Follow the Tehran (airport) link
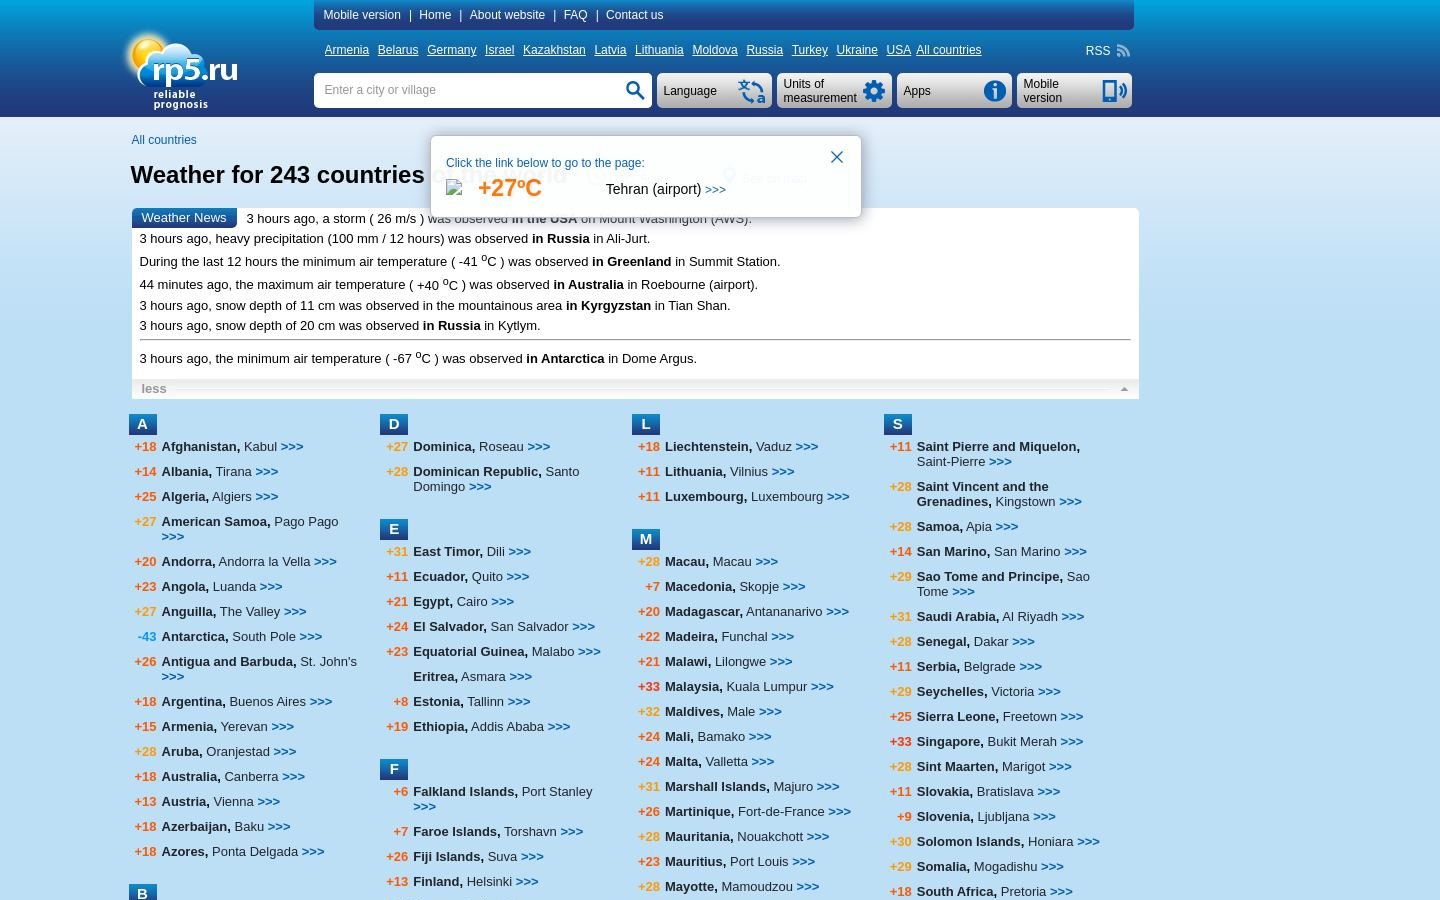This screenshot has height=900, width=1440. coord(665,189)
